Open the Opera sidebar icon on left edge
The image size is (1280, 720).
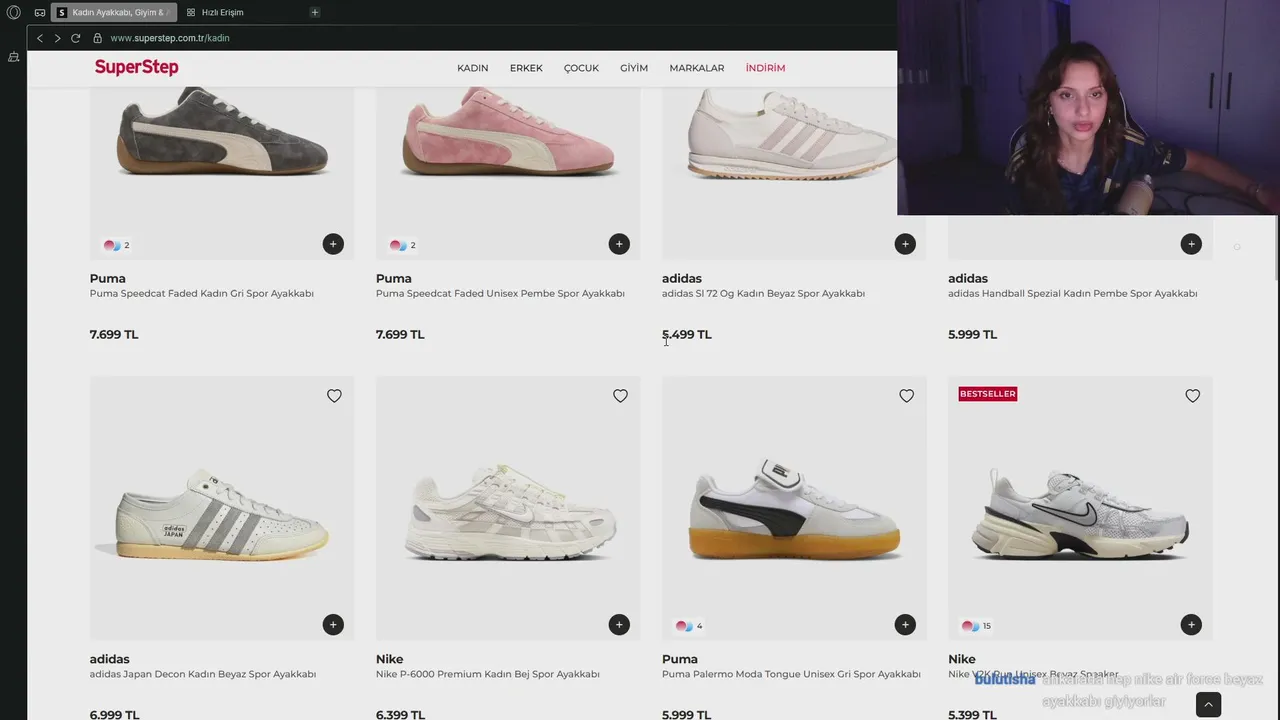tap(13, 57)
